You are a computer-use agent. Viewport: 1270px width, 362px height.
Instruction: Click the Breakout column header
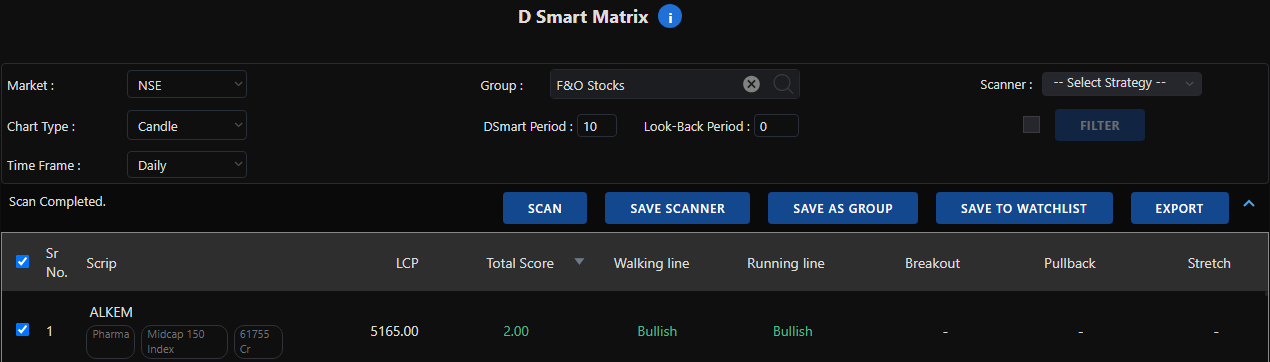(x=932, y=263)
